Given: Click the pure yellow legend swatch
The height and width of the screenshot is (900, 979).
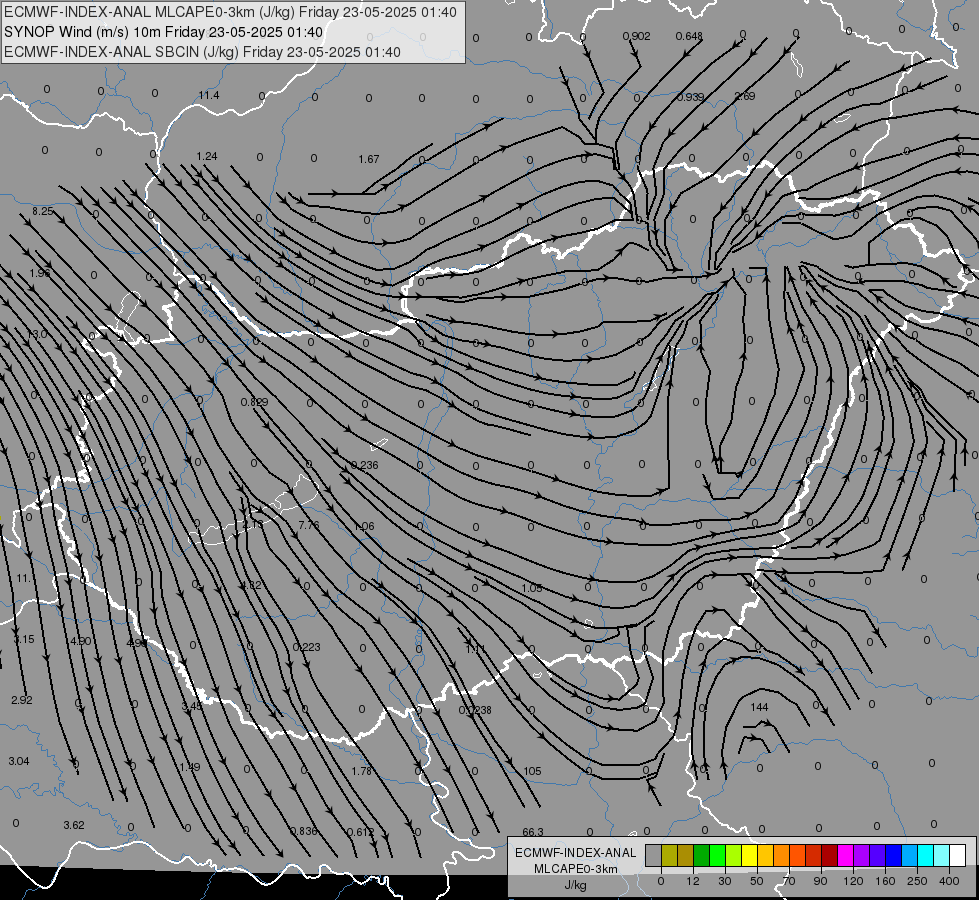Looking at the screenshot, I should click(749, 855).
